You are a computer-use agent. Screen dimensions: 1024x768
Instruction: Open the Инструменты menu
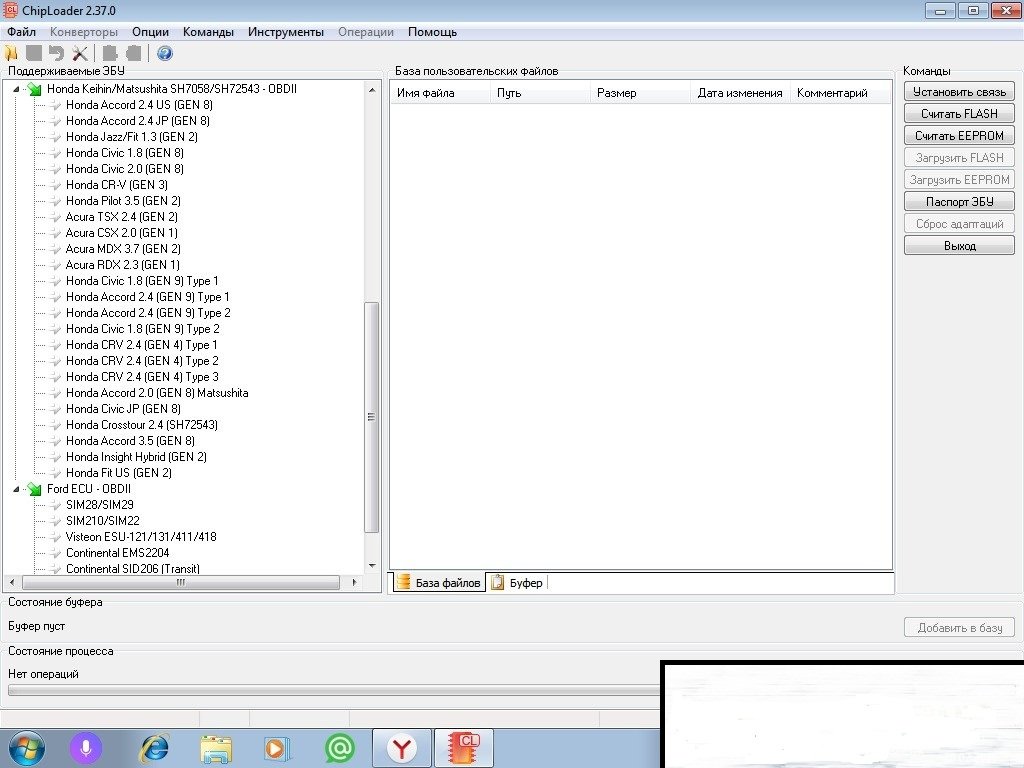(x=286, y=32)
